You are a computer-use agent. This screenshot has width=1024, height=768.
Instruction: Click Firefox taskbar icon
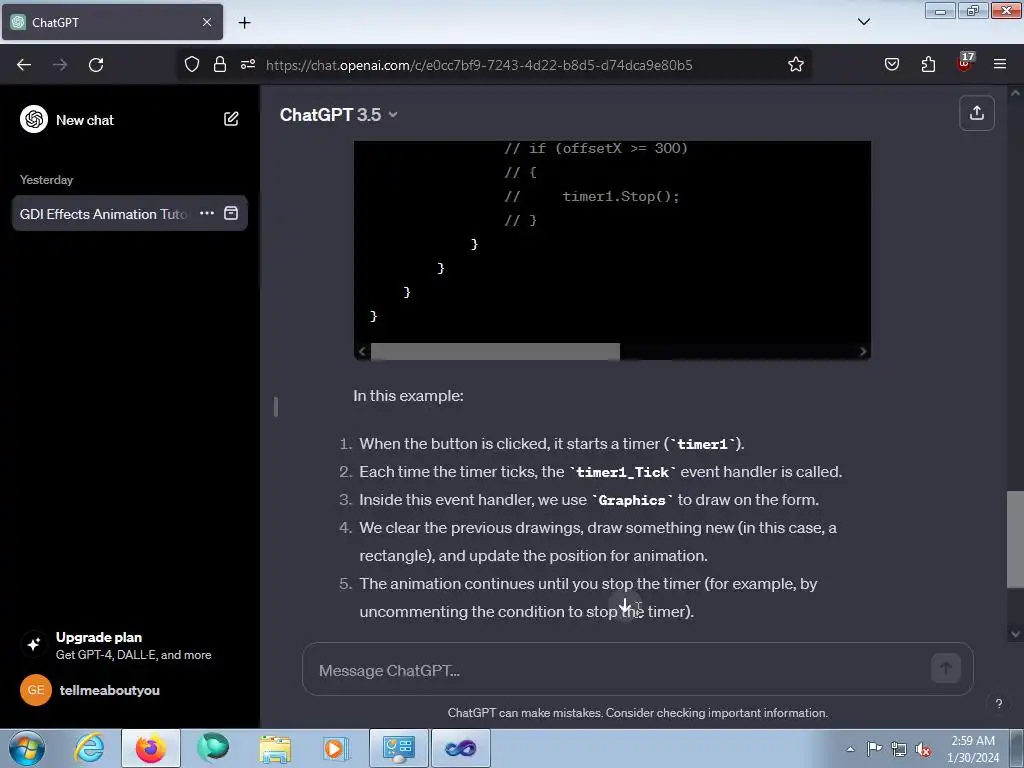coord(151,748)
